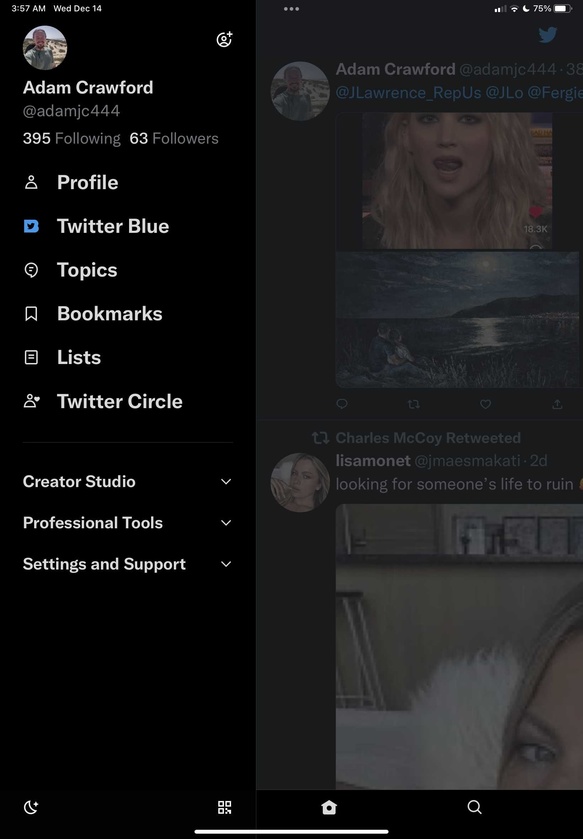Like Adam Crawford's tweet with the heart icon
The image size is (583, 839).
(485, 404)
